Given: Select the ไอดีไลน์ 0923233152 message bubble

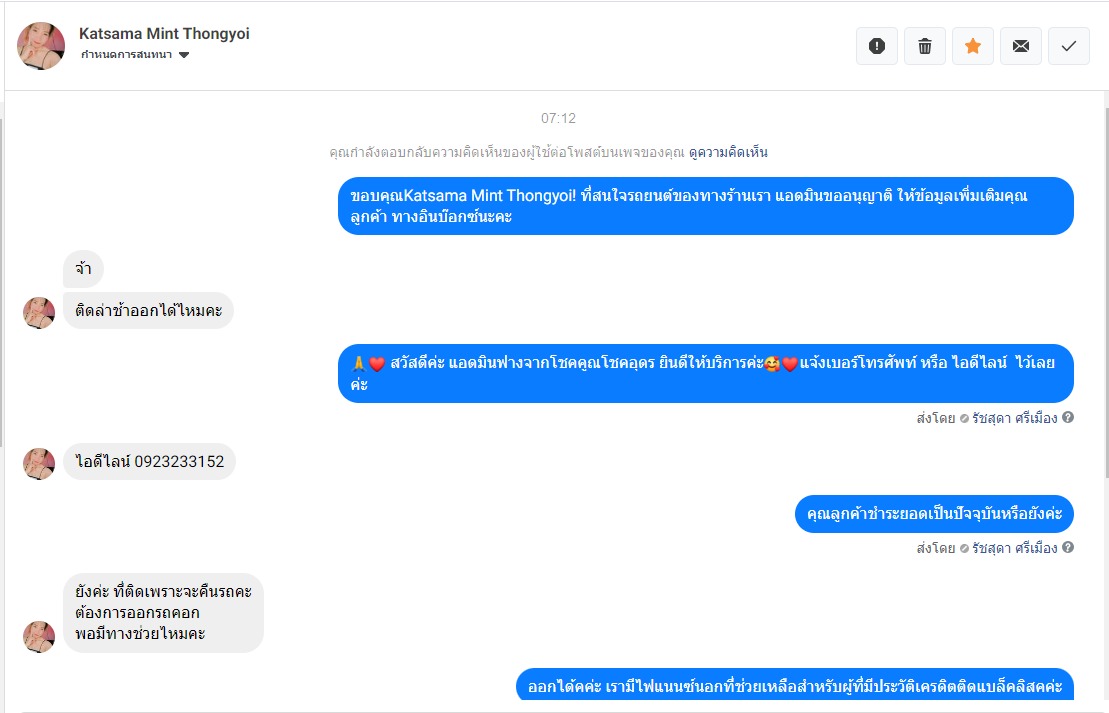Looking at the screenshot, I should point(149,461).
